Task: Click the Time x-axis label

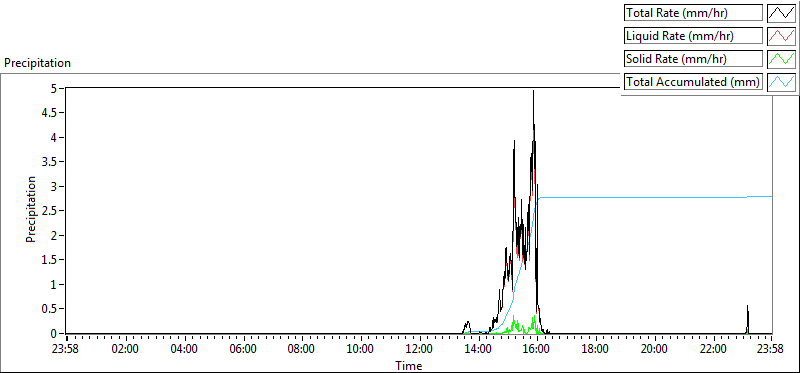Action: pyautogui.click(x=409, y=365)
